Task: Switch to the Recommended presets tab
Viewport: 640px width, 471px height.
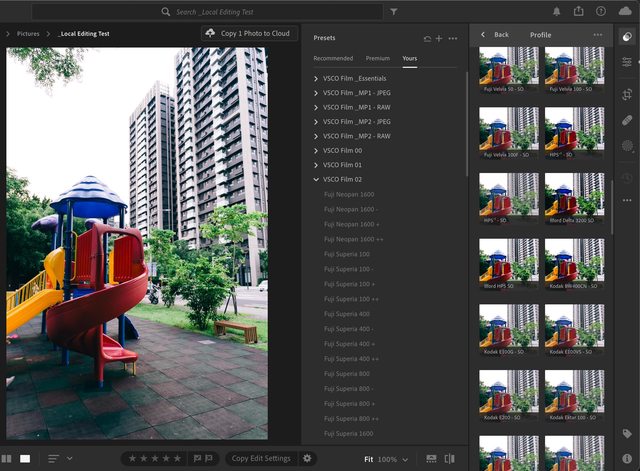Action: pos(333,59)
